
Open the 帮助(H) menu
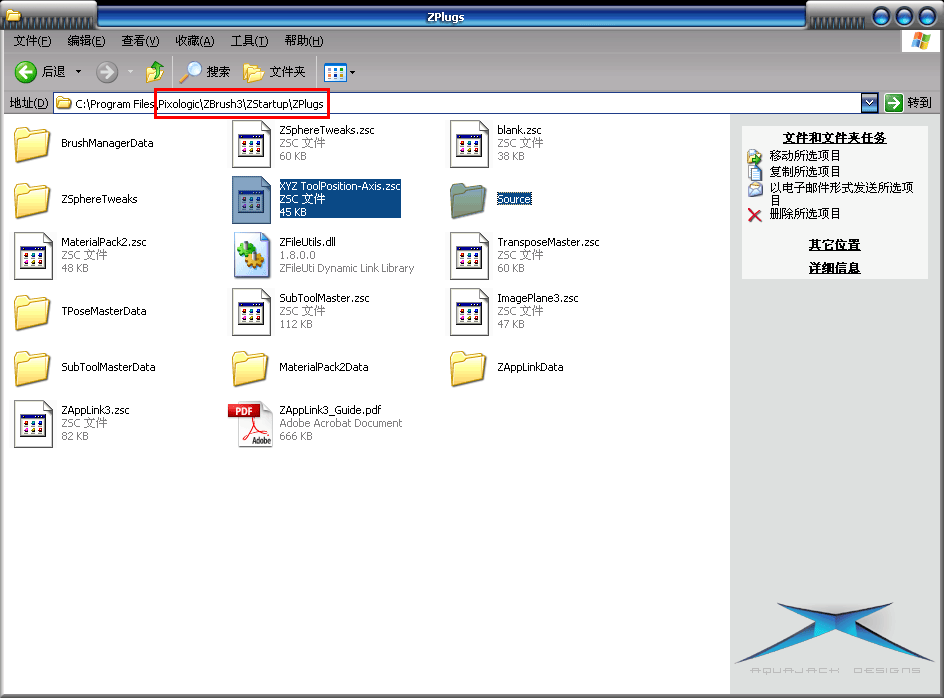[304, 41]
